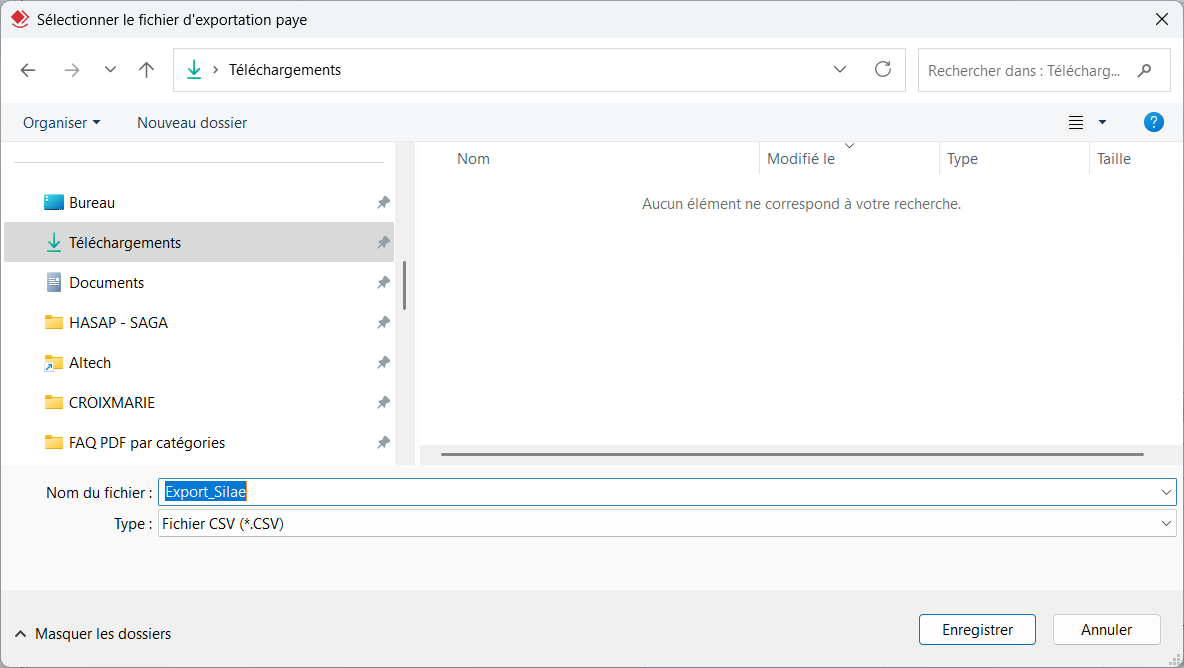Expand the file name suggestions dropdown
This screenshot has width=1184, height=668.
1166,492
